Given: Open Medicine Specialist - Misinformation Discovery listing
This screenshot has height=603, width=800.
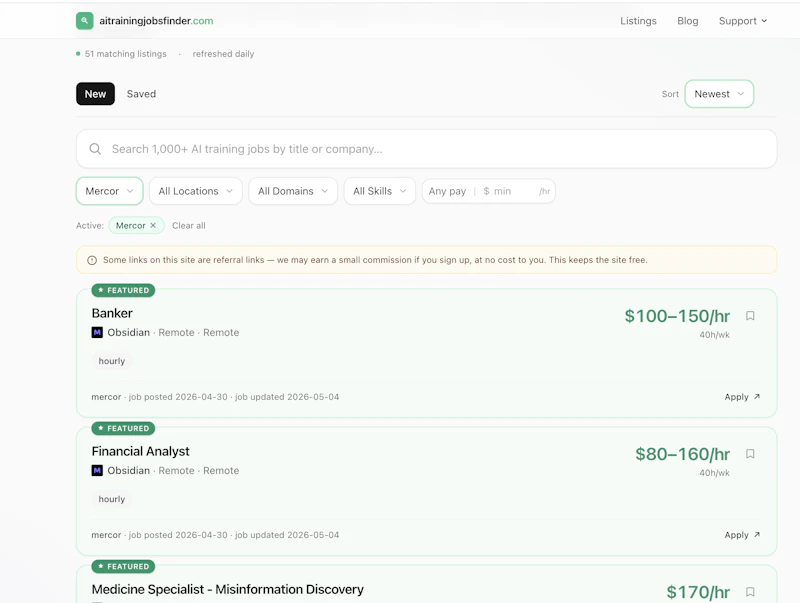Looking at the screenshot, I should pyautogui.click(x=228, y=589).
